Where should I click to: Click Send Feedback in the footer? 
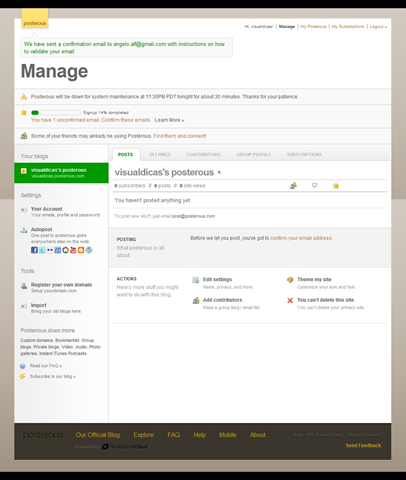tap(363, 445)
